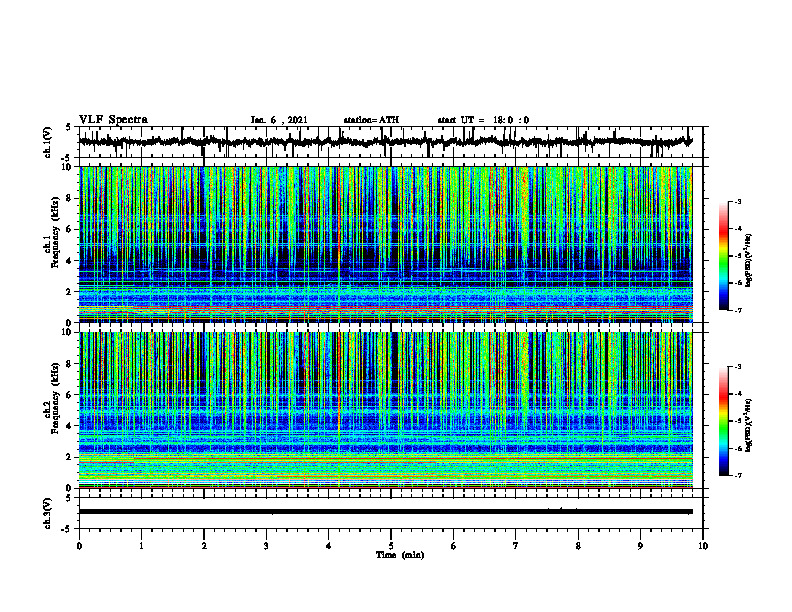792x612 pixels.
Task: Click the ch.1 voltage waveform trace panel
Action: point(390,142)
